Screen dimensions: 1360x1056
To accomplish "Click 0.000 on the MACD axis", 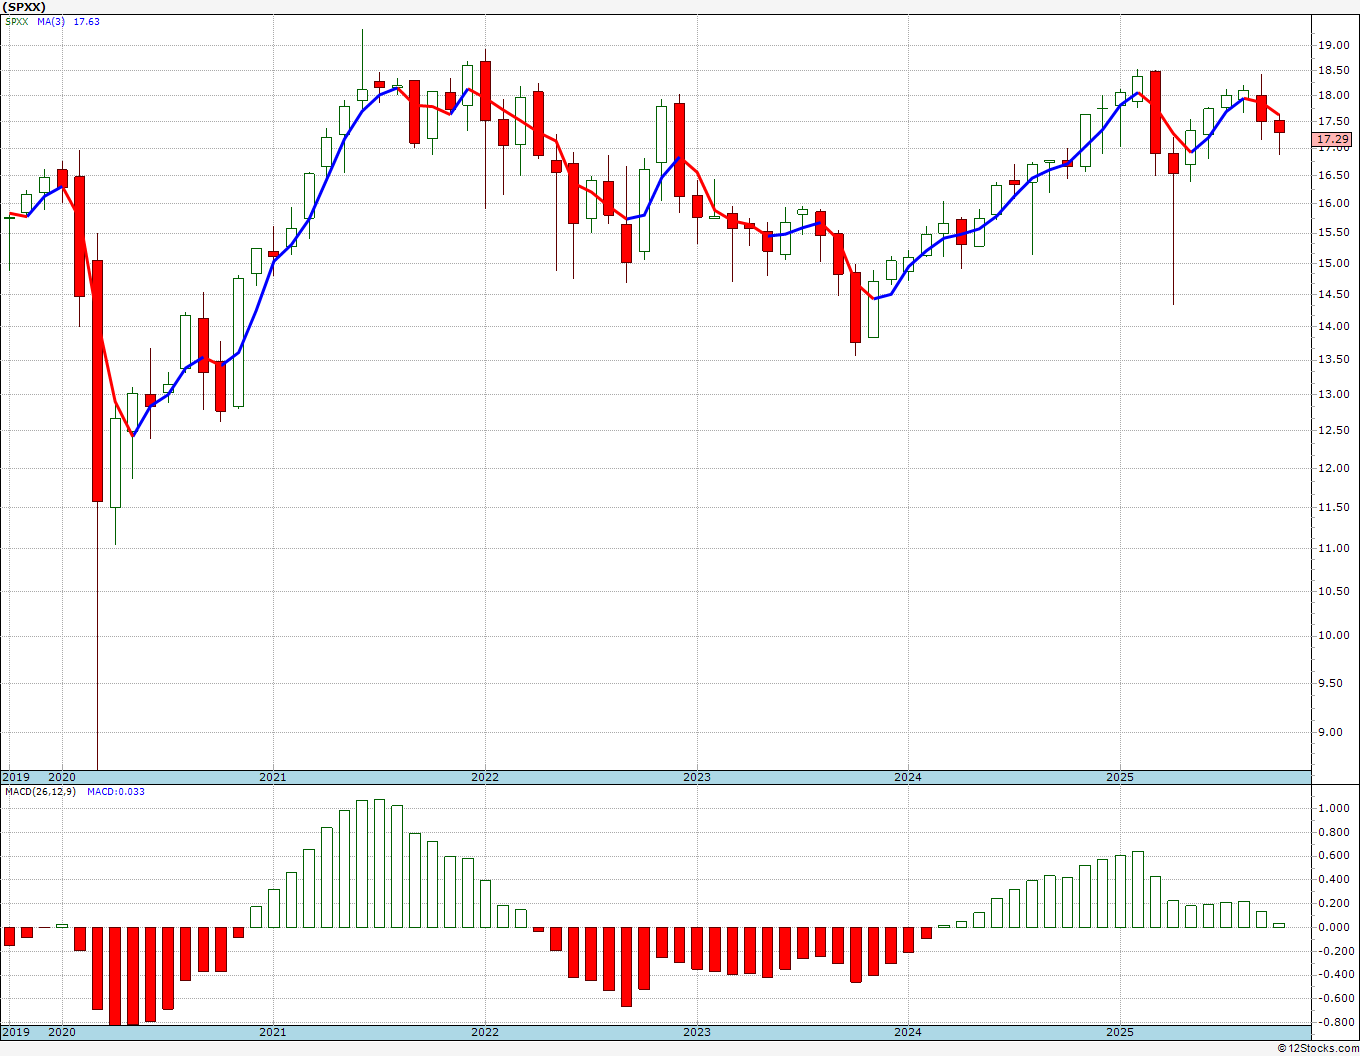I will (1335, 927).
